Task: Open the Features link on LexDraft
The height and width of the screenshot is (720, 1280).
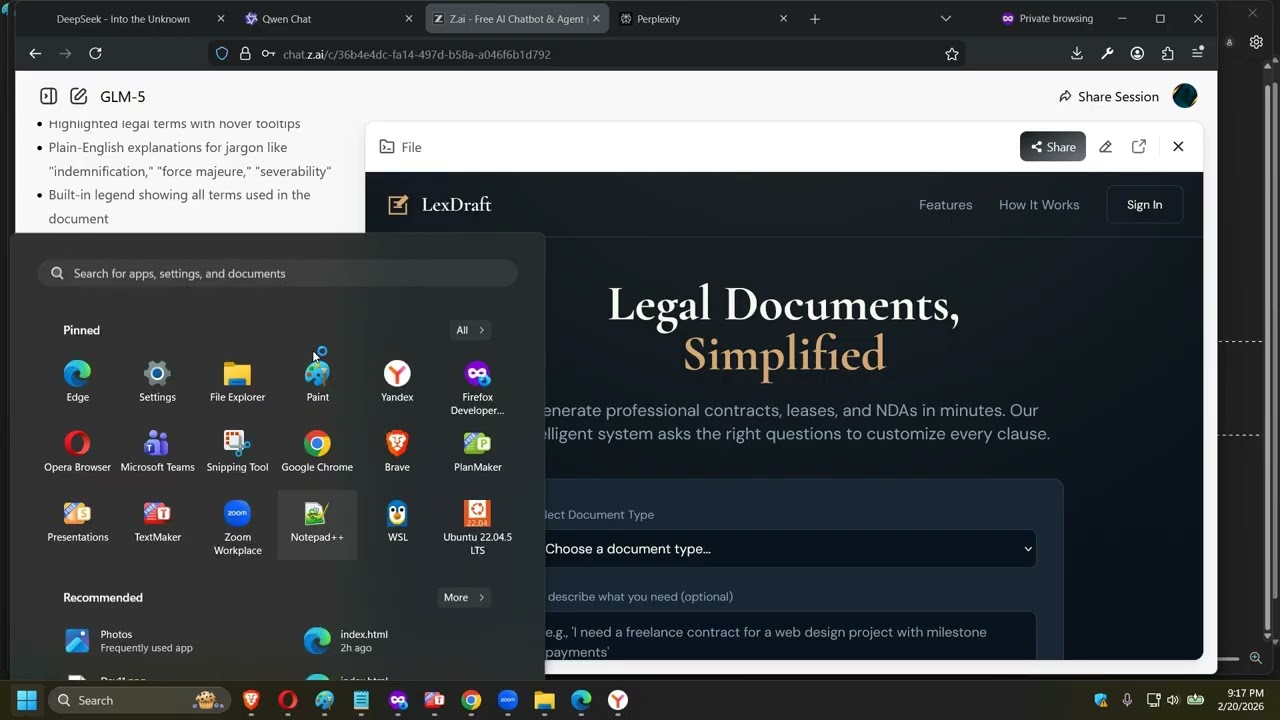Action: [945, 205]
